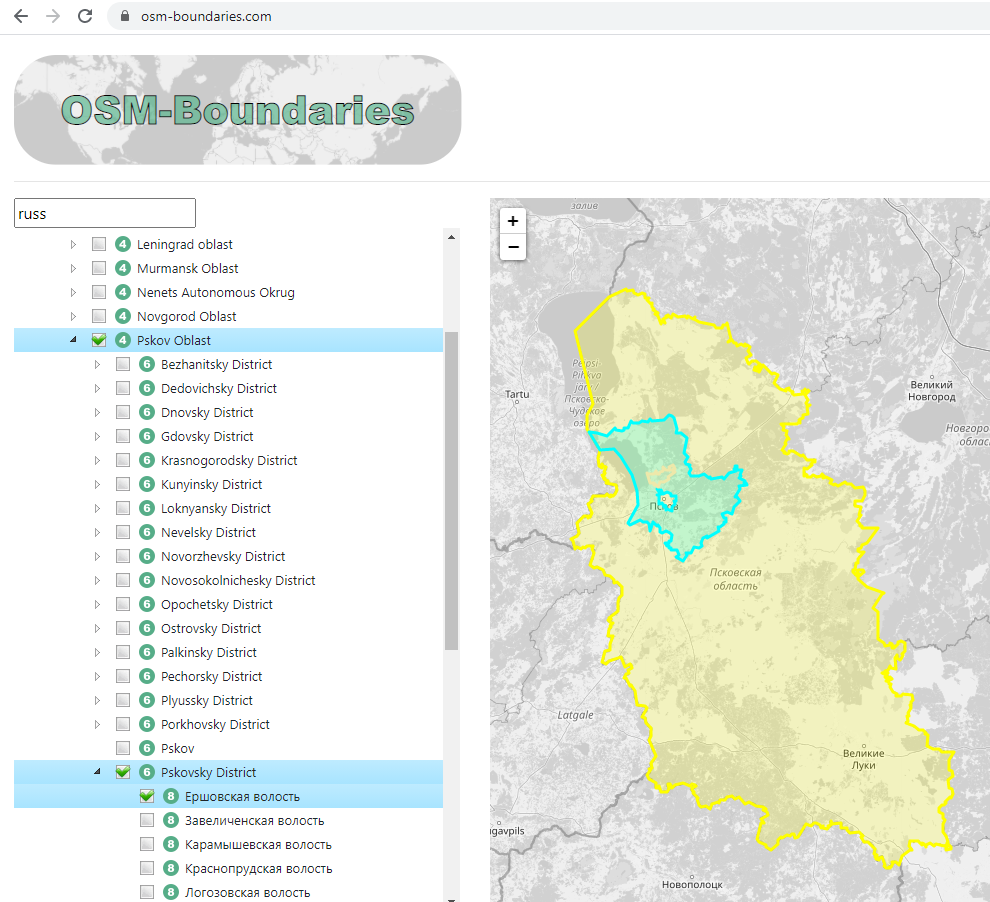The height and width of the screenshot is (902, 990).
Task: Click the Новополоцк label on map
Action: 692,884
